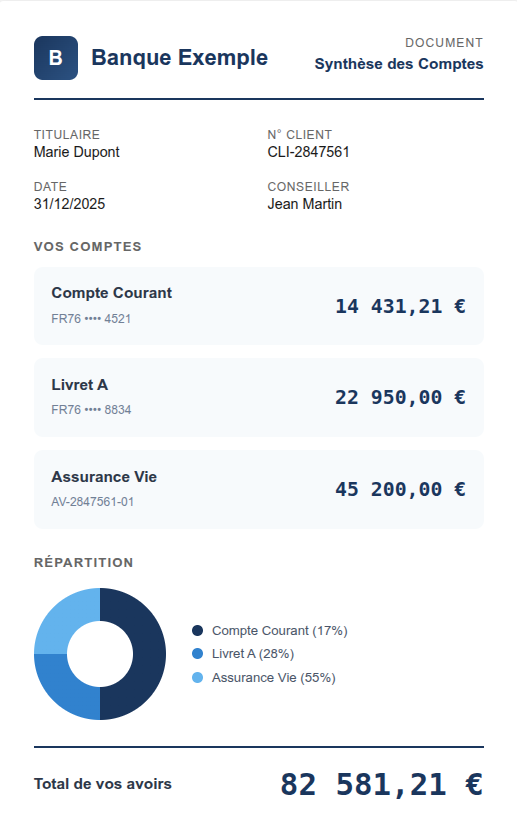Click the client number CLI-2847561

point(308,152)
